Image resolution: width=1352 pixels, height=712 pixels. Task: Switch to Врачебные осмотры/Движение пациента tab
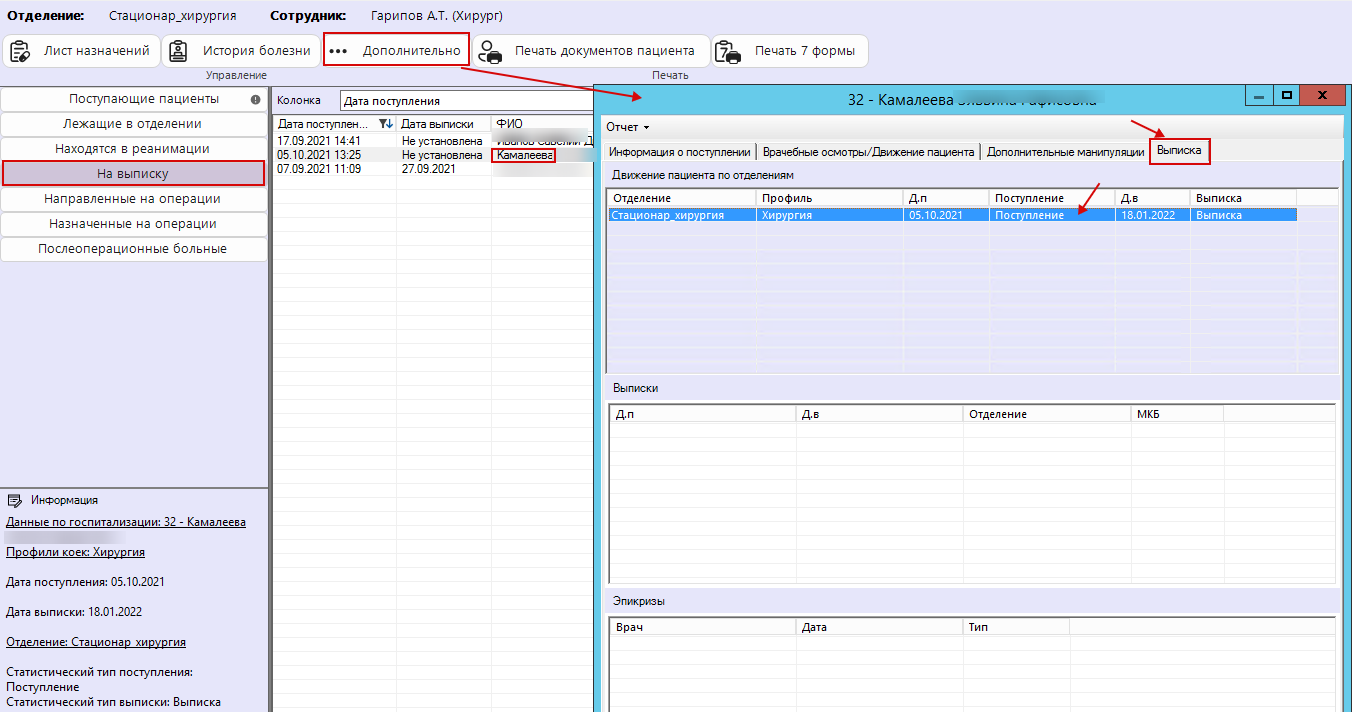(868, 152)
